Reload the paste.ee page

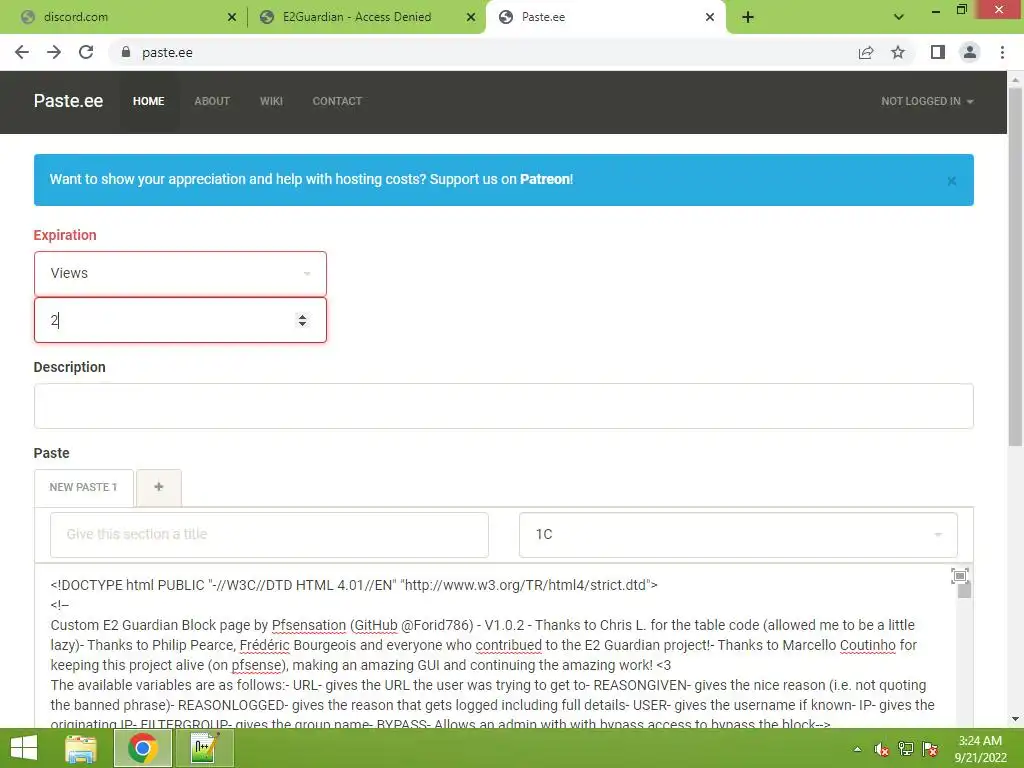[86, 52]
